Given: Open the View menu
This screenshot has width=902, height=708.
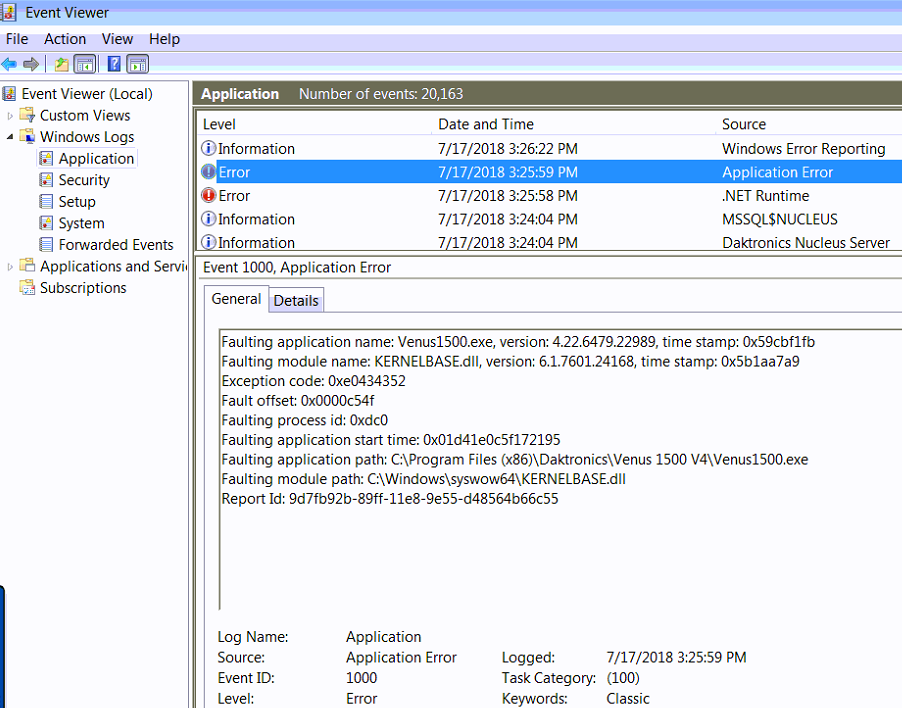Looking at the screenshot, I should (x=117, y=39).
